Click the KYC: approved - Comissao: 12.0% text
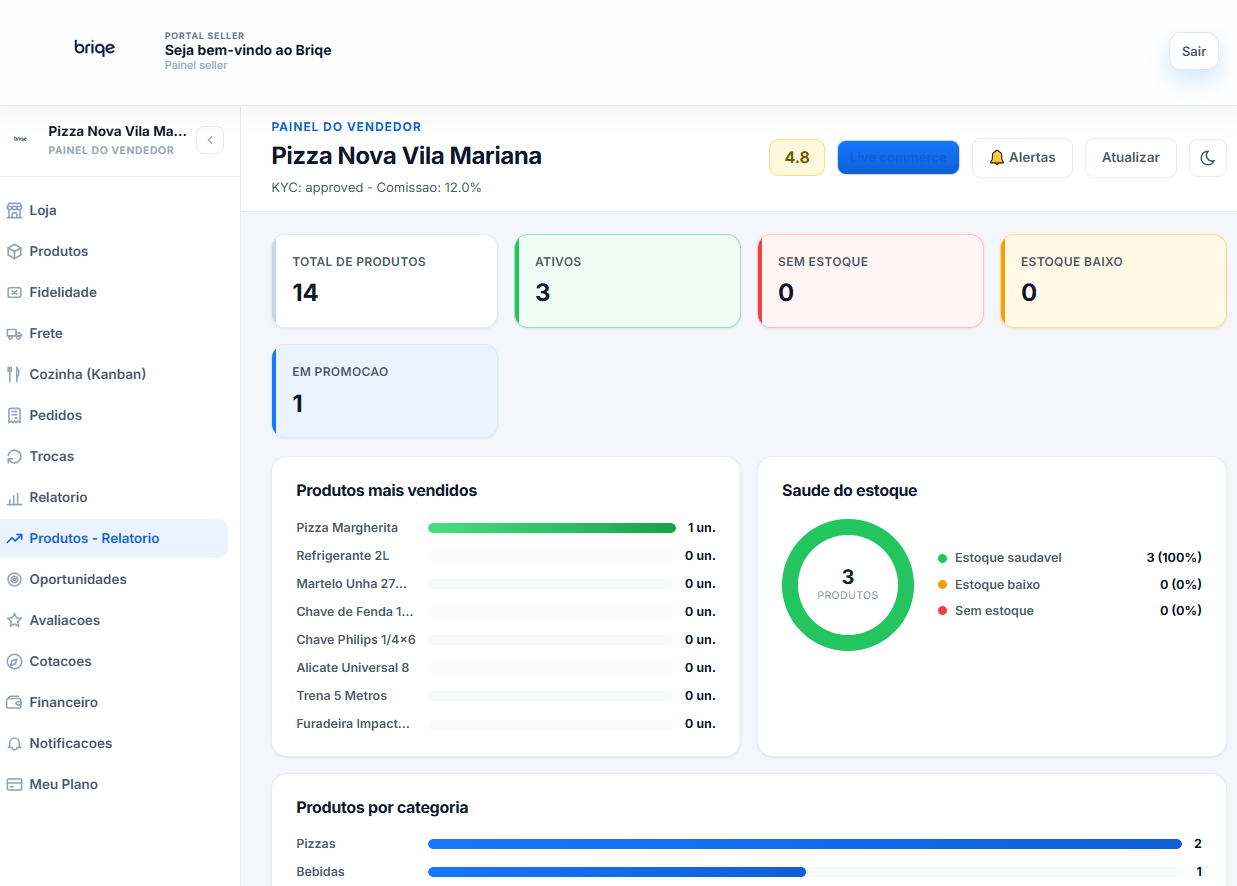1237x886 pixels. point(377,187)
